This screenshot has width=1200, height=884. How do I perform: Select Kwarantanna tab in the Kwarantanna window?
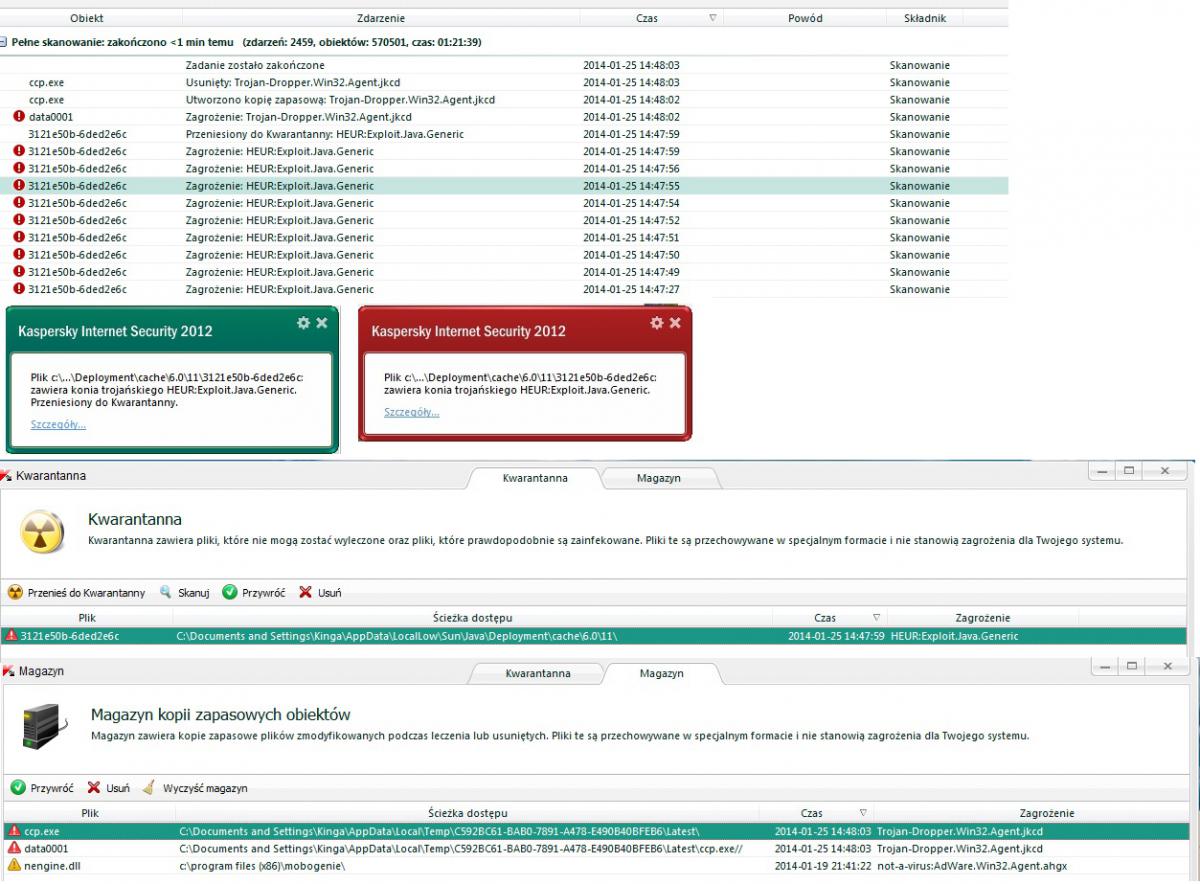[535, 478]
